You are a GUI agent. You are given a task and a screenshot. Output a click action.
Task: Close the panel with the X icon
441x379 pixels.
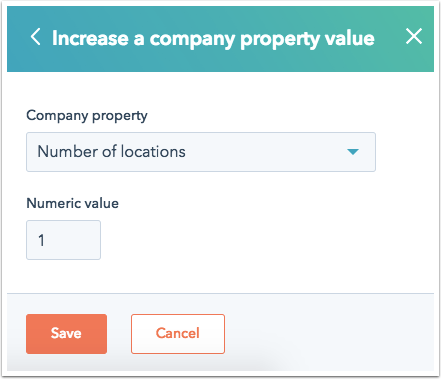click(414, 36)
